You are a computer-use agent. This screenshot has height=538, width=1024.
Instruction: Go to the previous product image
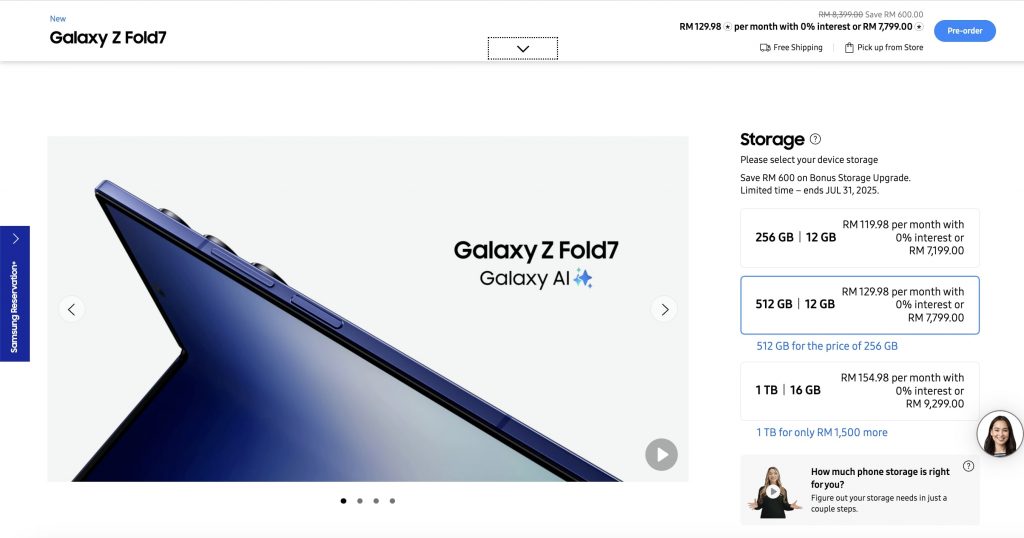pos(72,309)
